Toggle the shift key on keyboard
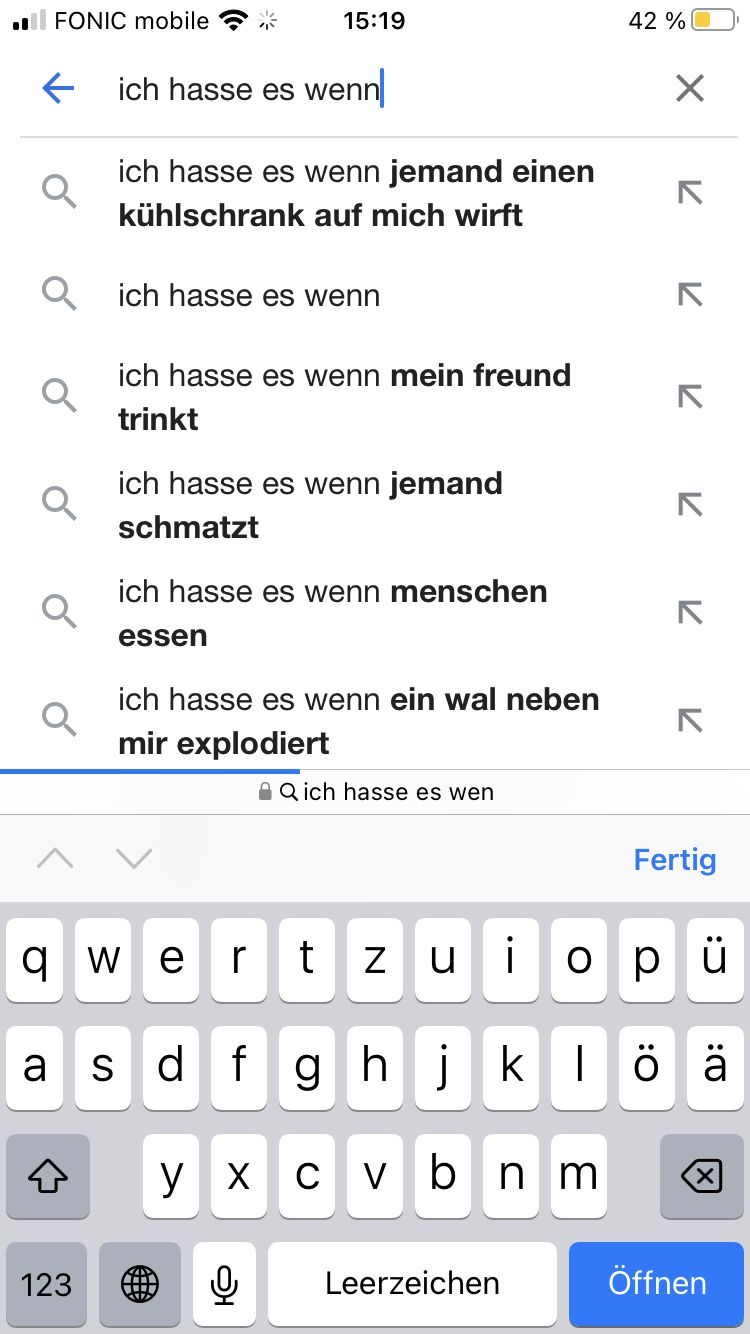The width and height of the screenshot is (750, 1334). click(47, 1177)
